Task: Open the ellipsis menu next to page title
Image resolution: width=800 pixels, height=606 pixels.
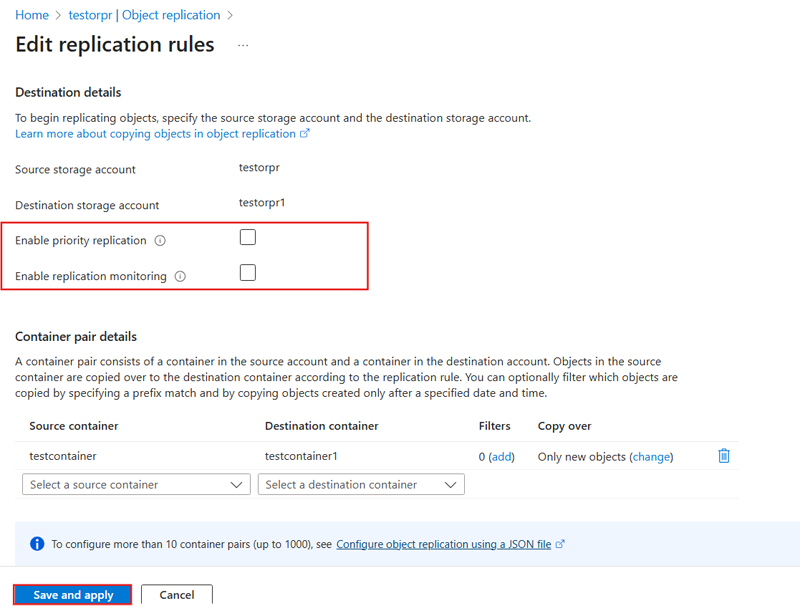Action: pyautogui.click(x=243, y=46)
